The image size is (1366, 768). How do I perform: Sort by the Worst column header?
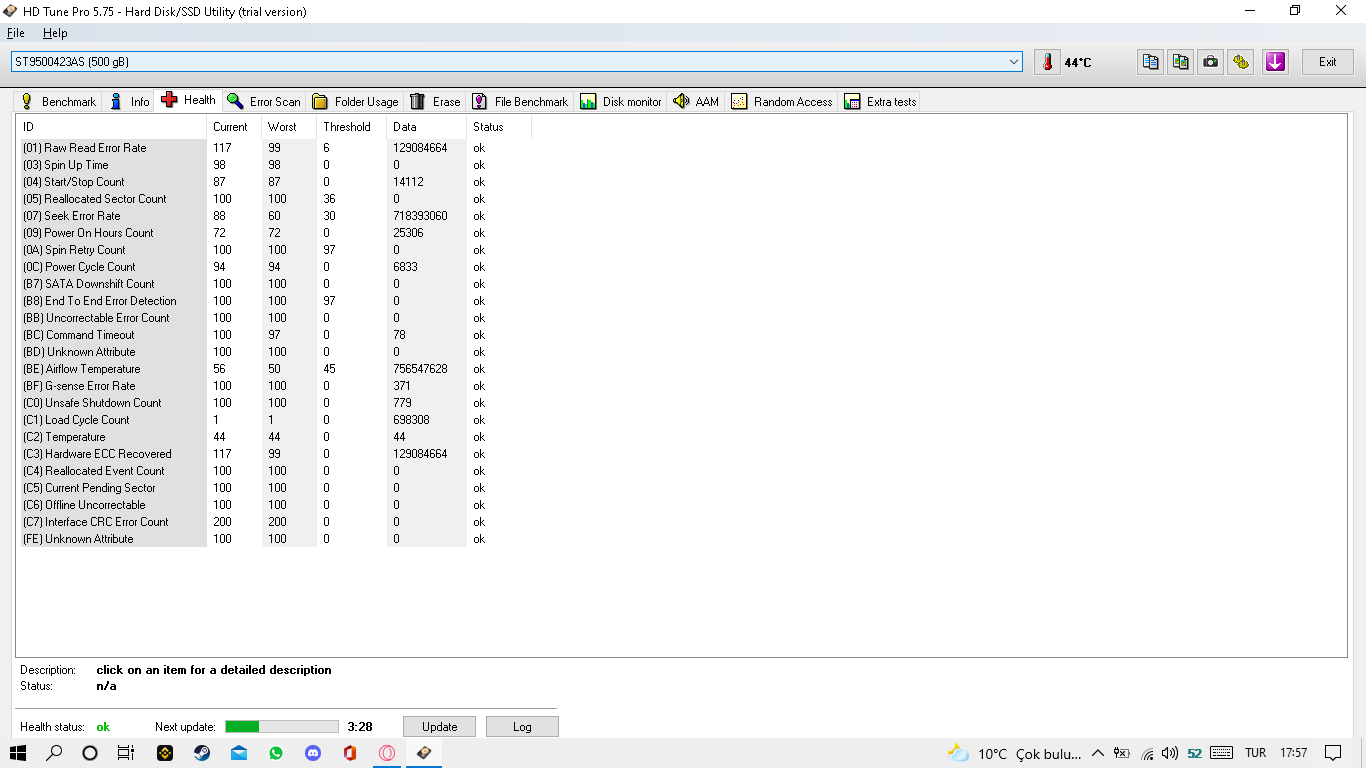point(289,127)
